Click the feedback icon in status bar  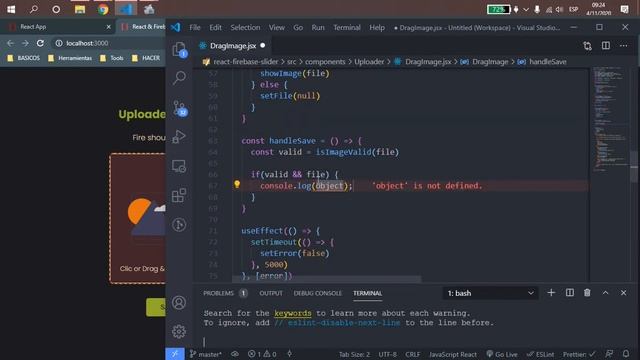coord(609,354)
